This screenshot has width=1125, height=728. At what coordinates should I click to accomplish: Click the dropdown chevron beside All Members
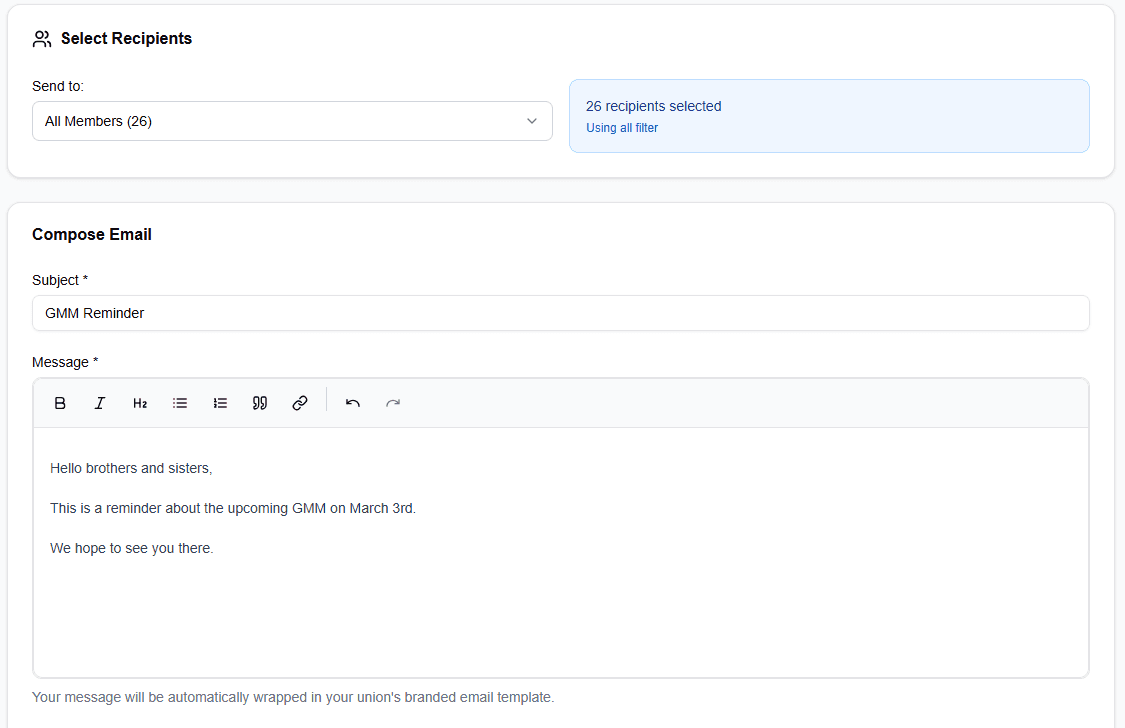[532, 120]
